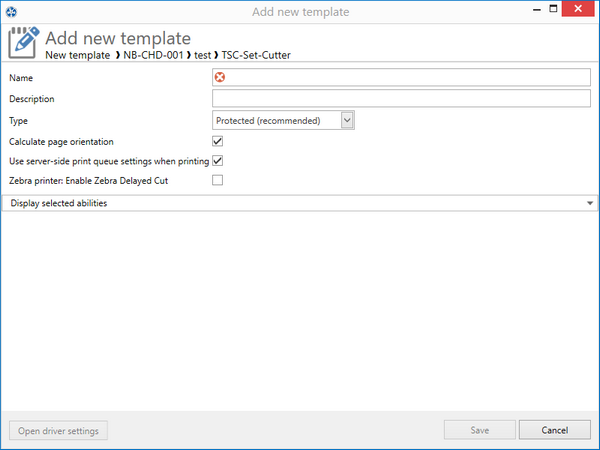
Task: Click the Type dropdown arrow button
Action: 347,120
